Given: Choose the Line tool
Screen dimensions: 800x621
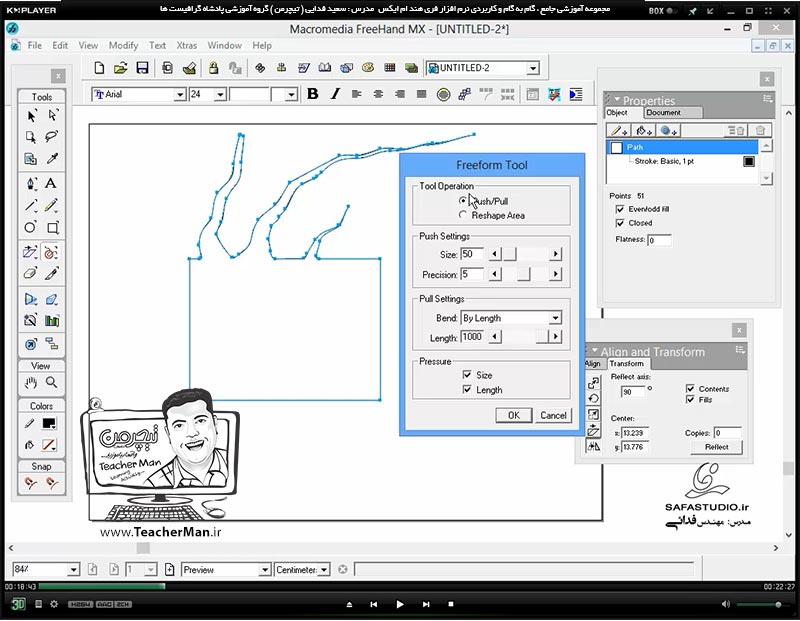Looking at the screenshot, I should [x=31, y=205].
